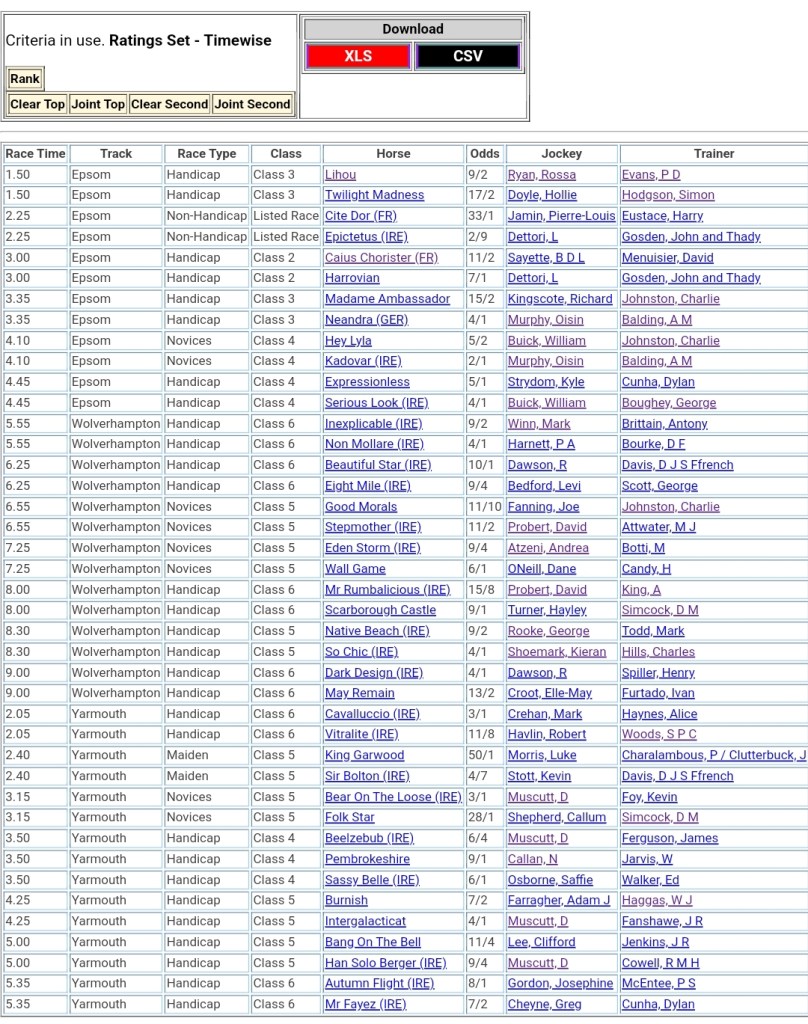Screen dimensions: 808x1024
Task: Click the Horse column header
Action: pyautogui.click(x=393, y=154)
